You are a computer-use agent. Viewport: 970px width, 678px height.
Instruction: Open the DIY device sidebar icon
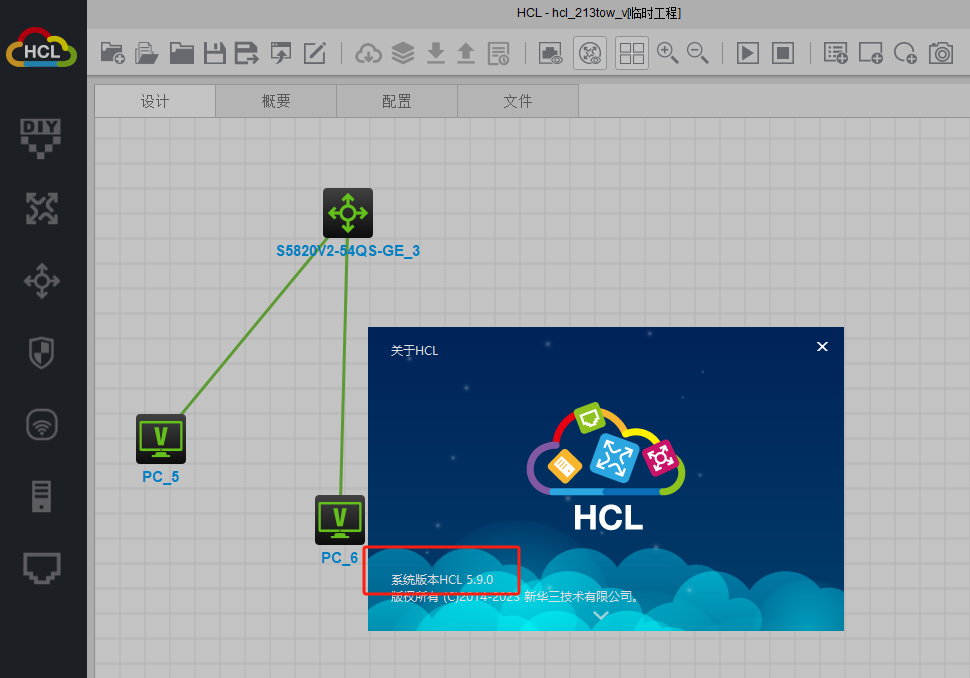41,139
